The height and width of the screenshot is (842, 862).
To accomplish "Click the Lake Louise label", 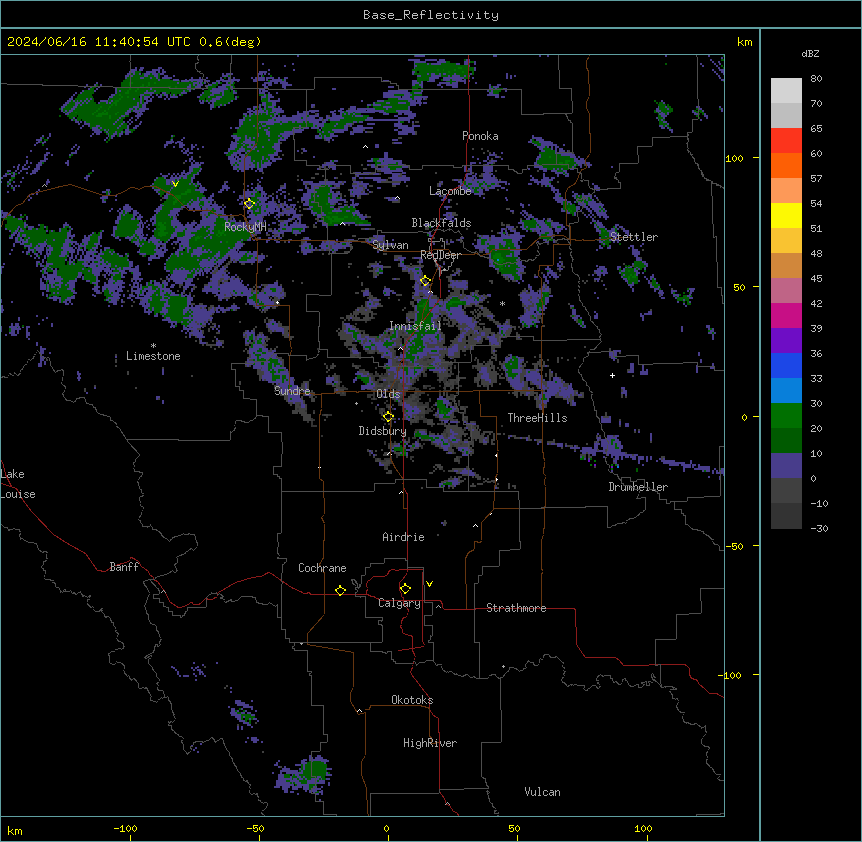I will [x=18, y=484].
